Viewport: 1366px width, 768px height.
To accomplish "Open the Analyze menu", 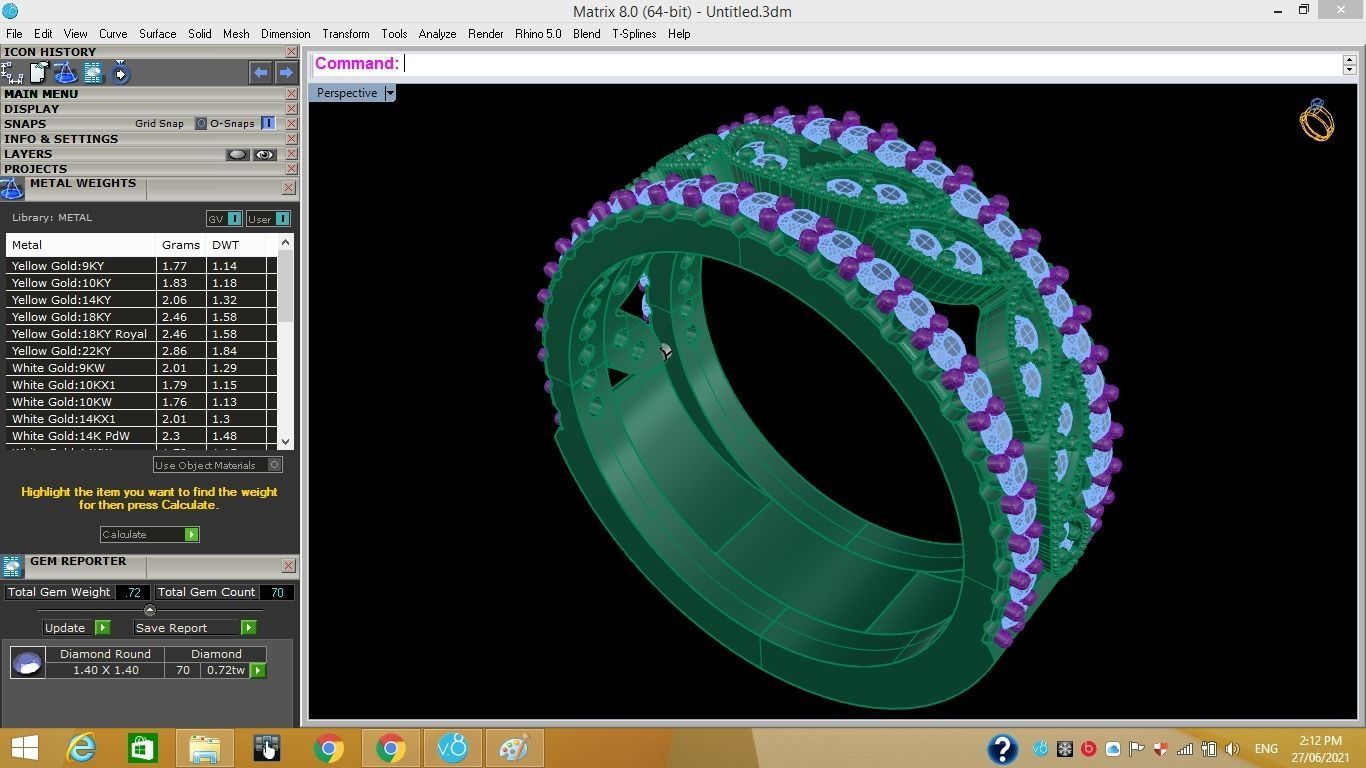I will pyautogui.click(x=437, y=34).
